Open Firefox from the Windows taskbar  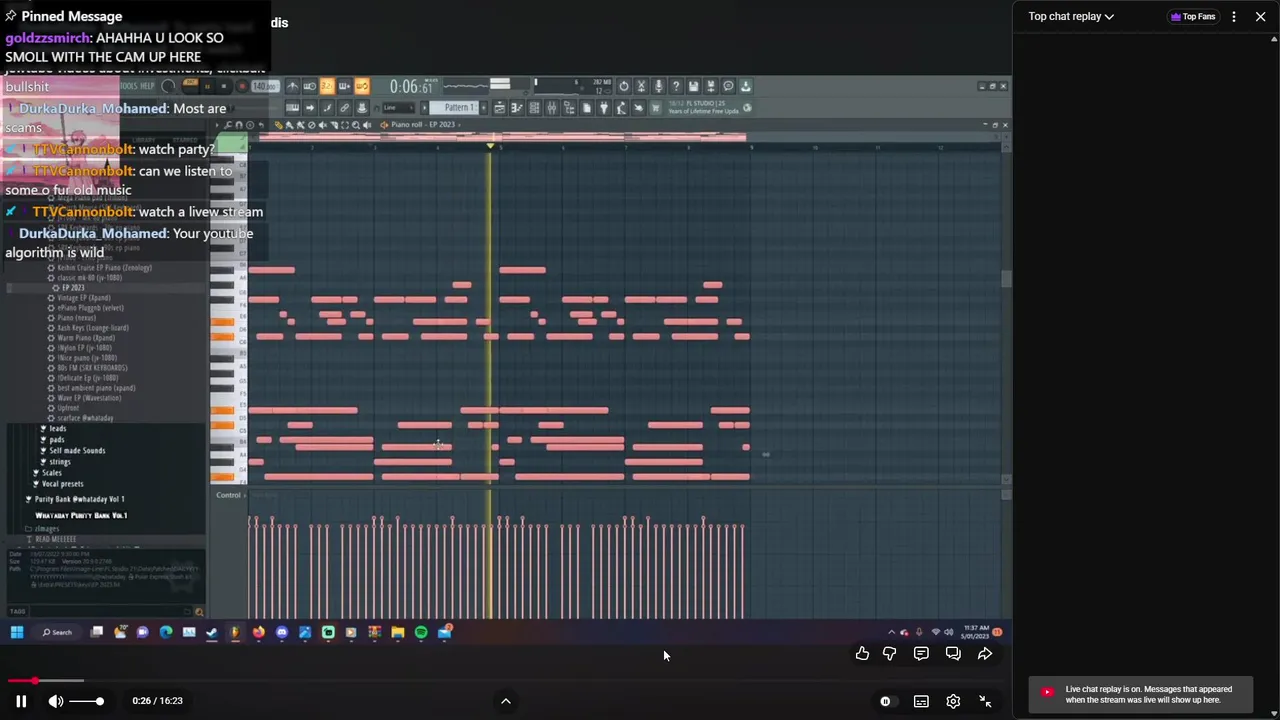[x=258, y=632]
